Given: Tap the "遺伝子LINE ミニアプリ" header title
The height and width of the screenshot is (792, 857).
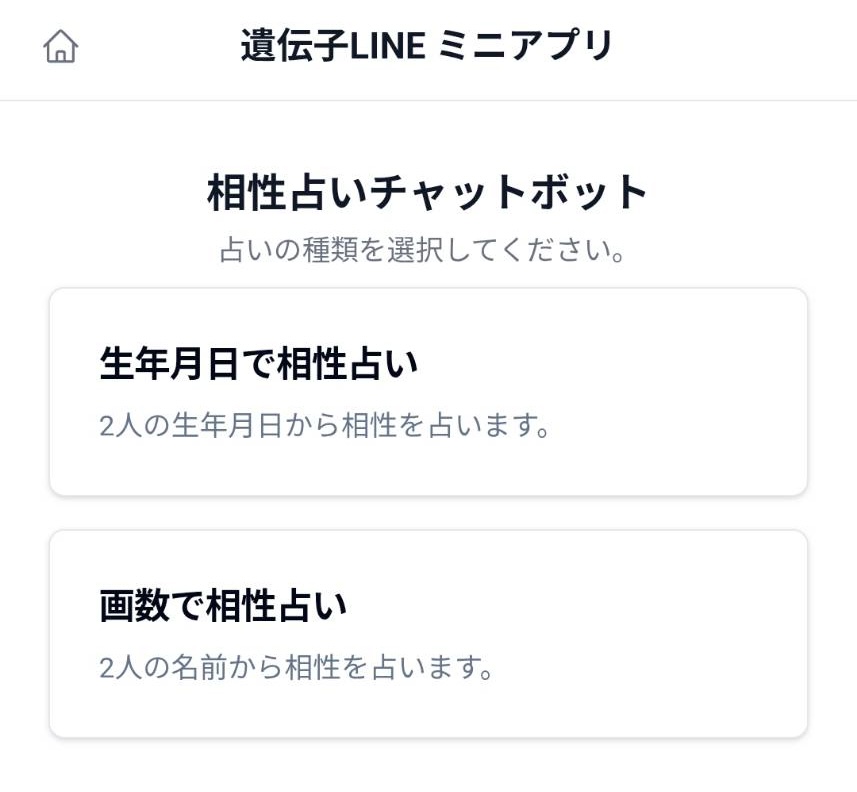Looking at the screenshot, I should point(427,46).
